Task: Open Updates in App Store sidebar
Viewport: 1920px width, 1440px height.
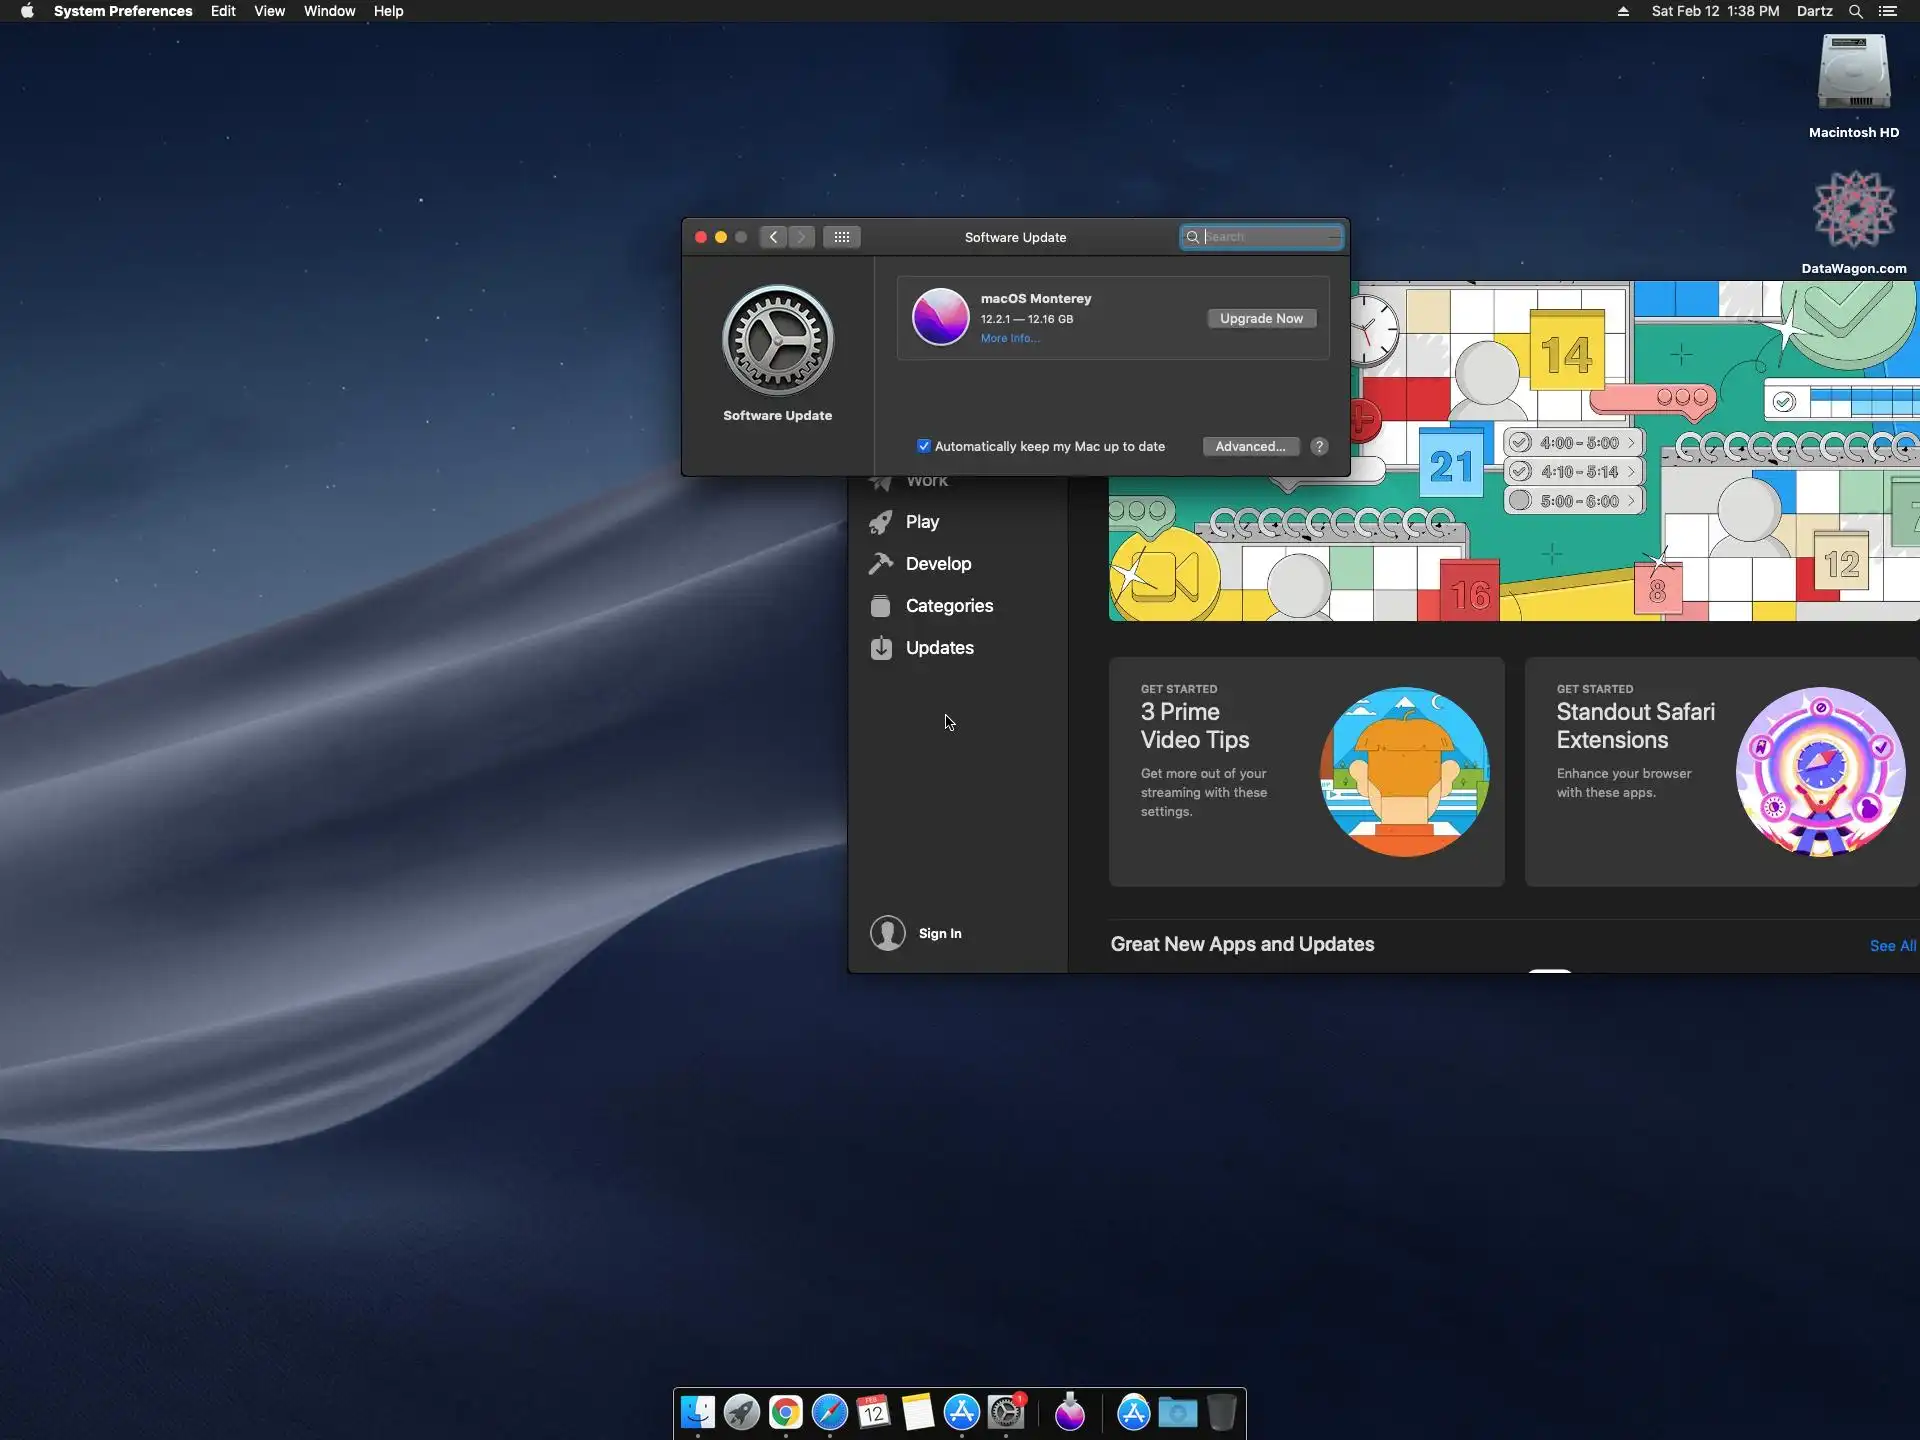Action: (x=938, y=648)
